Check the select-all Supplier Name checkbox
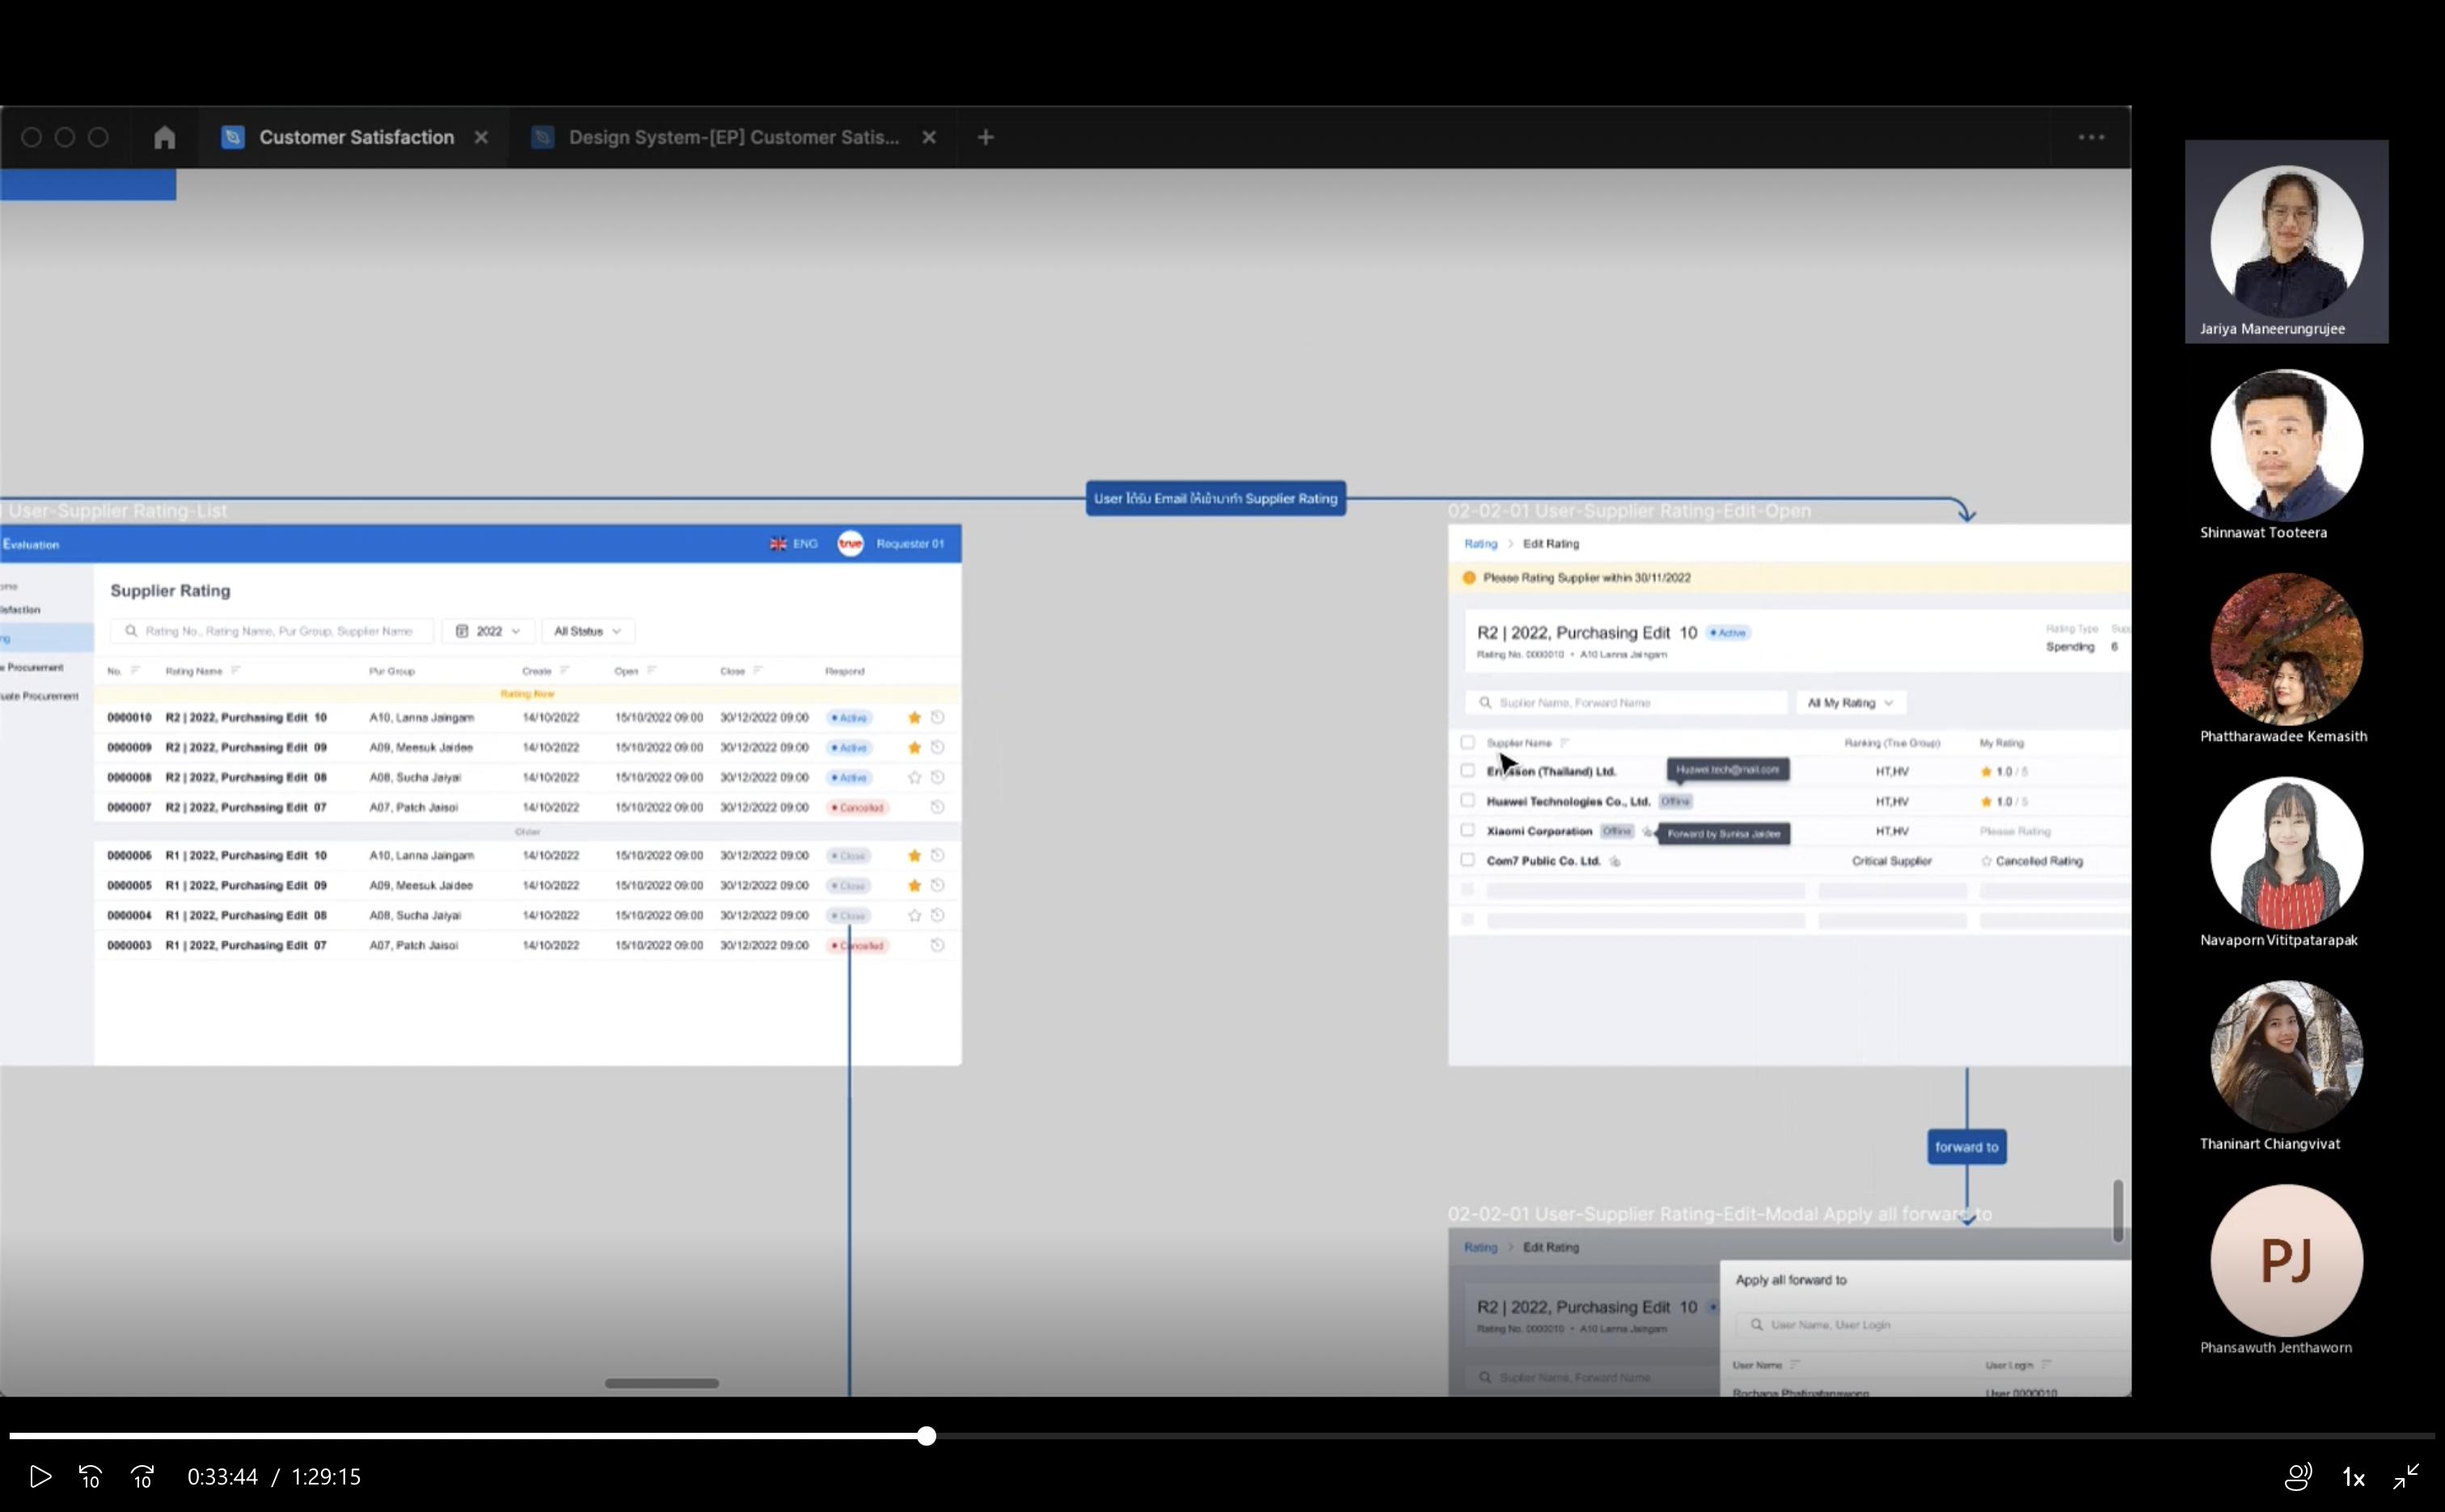This screenshot has height=1512, width=2445. pos(1468,742)
